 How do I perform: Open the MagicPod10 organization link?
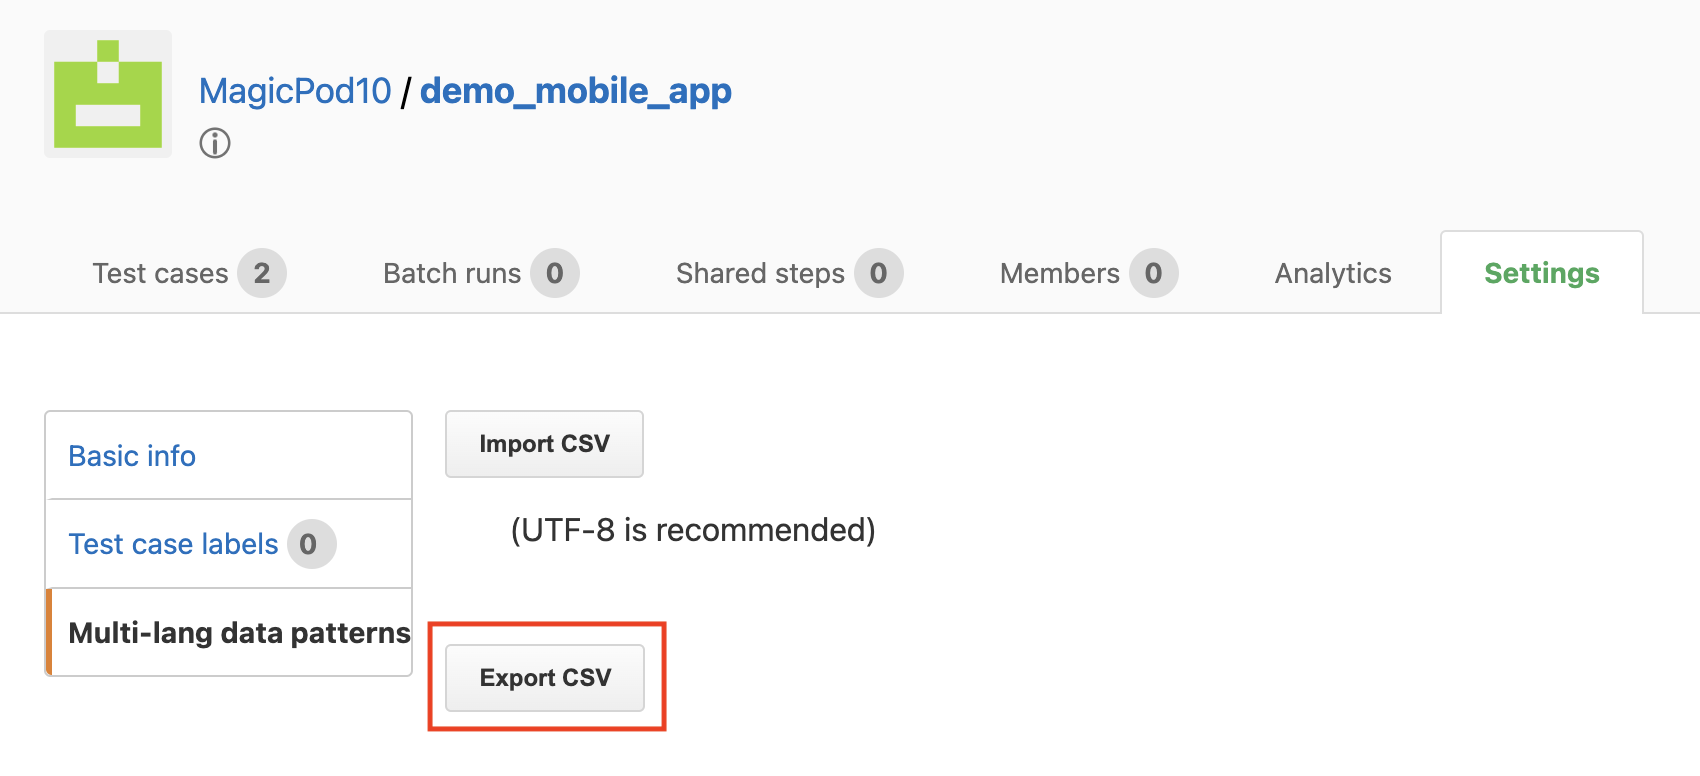coord(295,91)
